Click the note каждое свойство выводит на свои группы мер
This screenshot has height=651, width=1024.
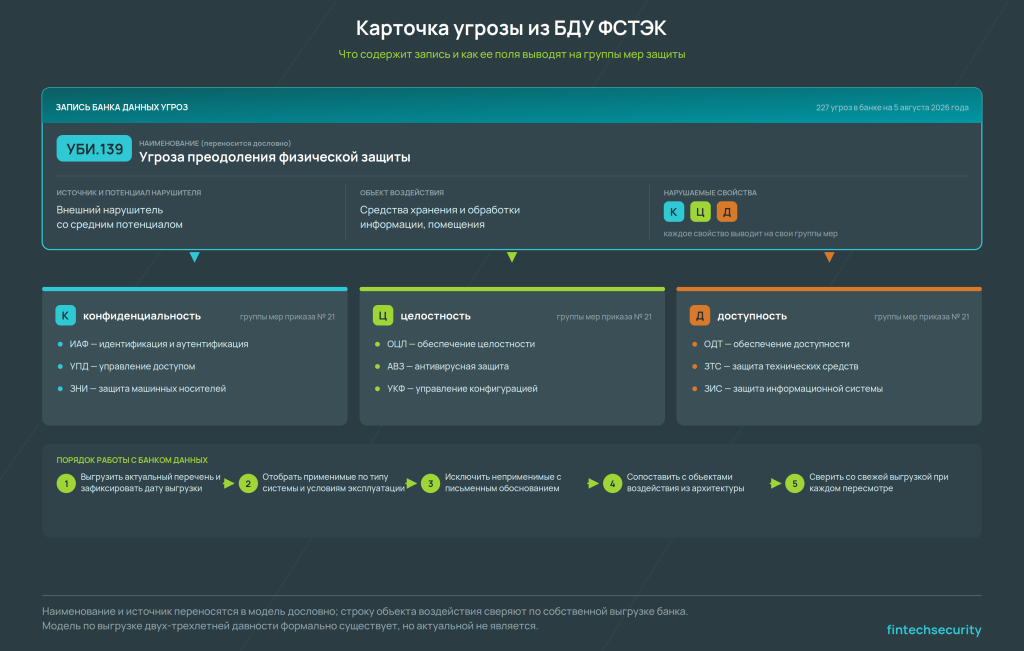750,234
